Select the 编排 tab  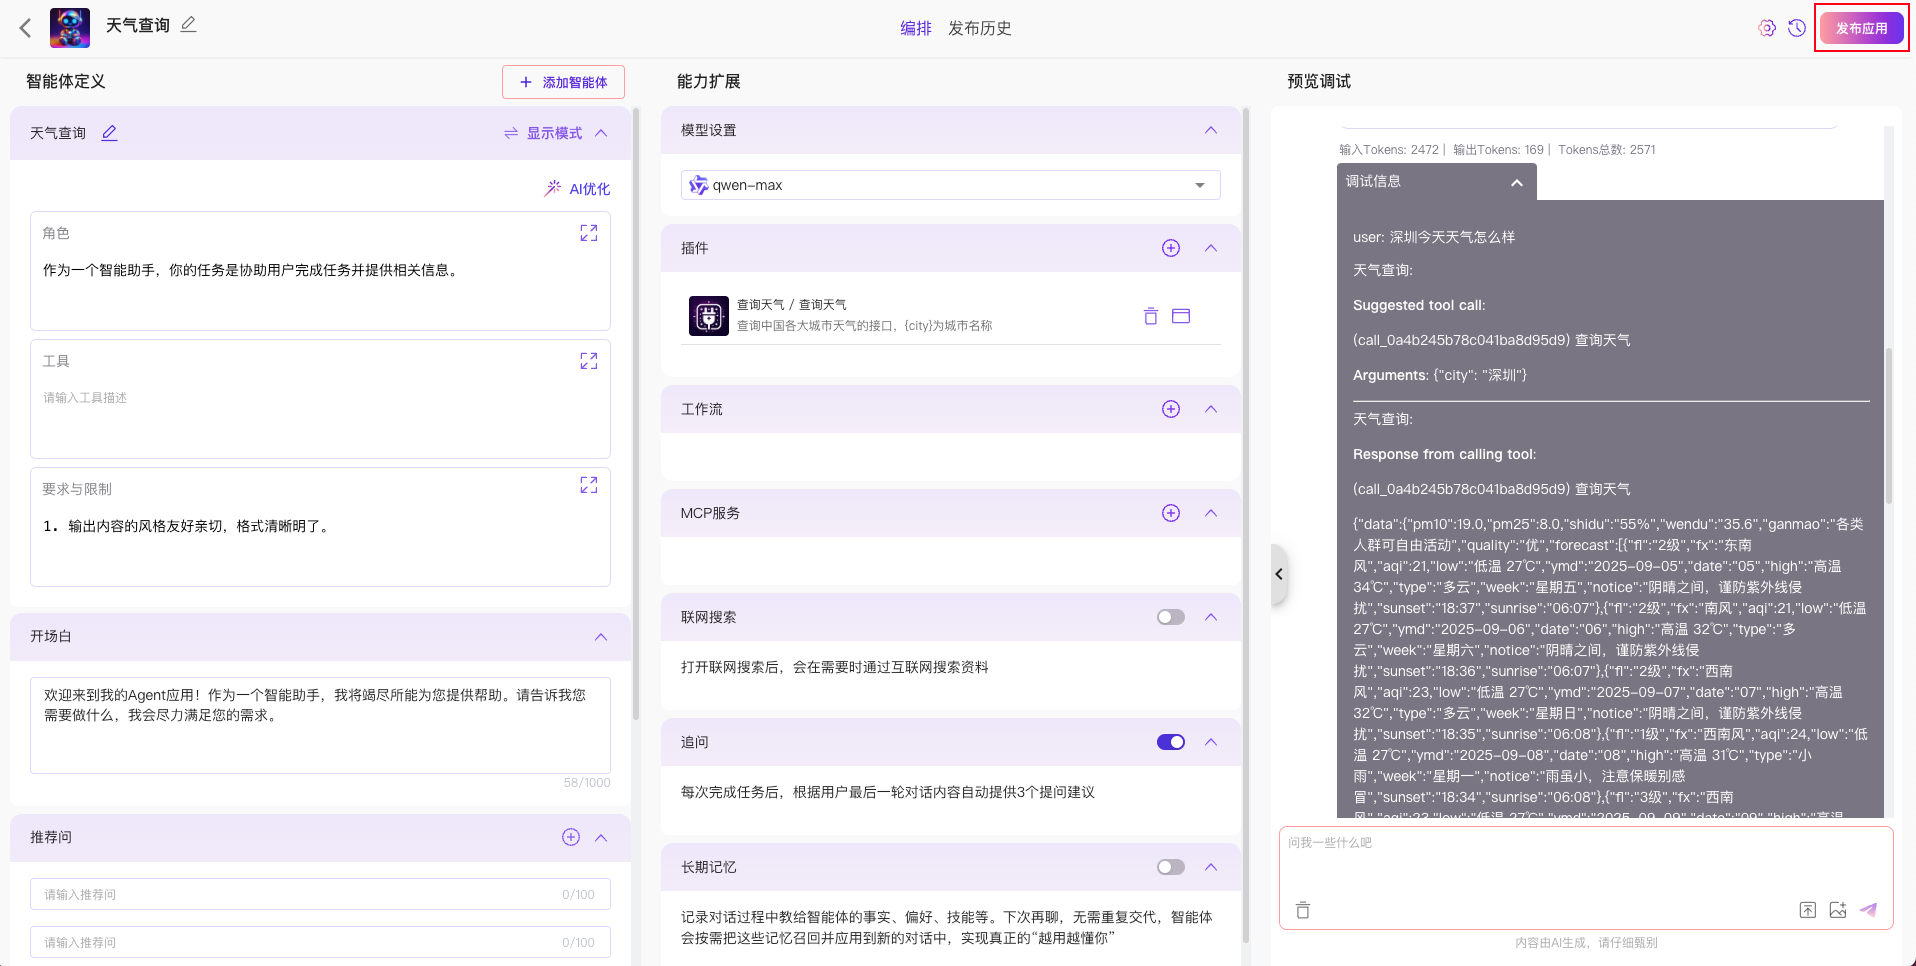pyautogui.click(x=916, y=28)
